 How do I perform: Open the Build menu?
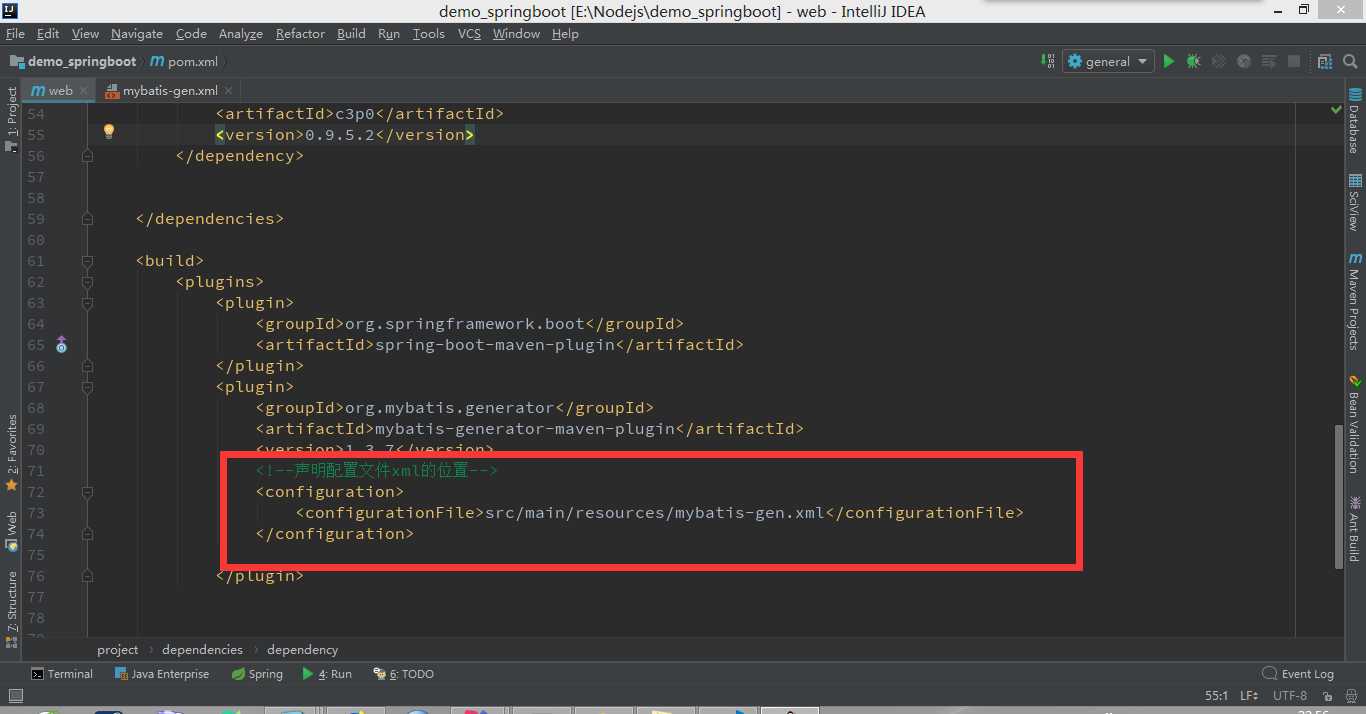click(351, 33)
